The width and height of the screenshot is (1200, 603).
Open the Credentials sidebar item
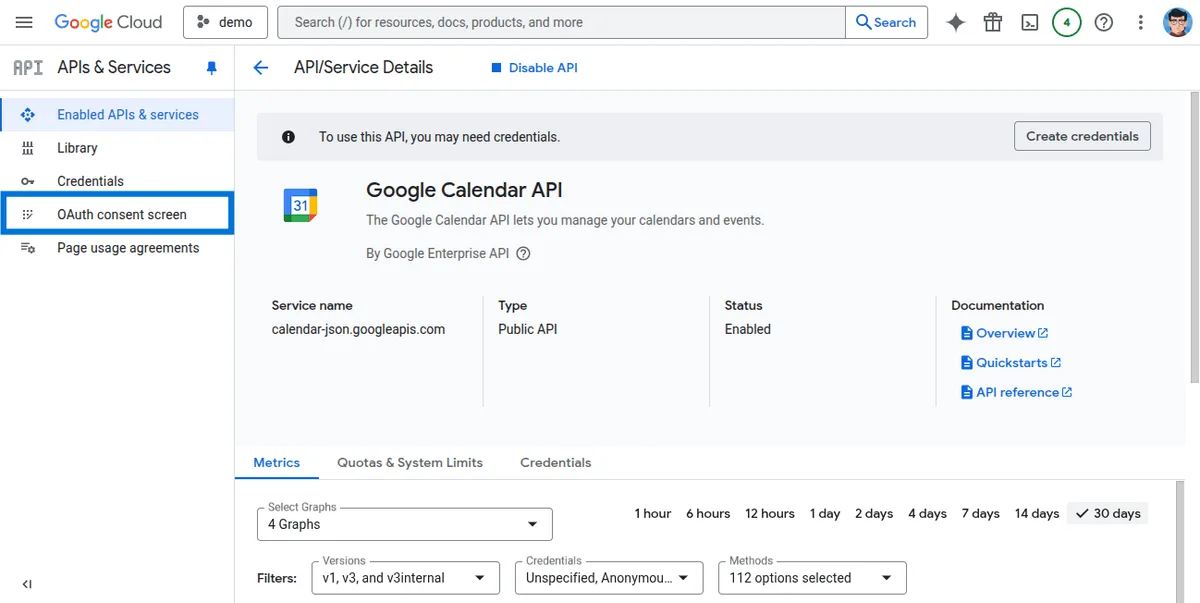(x=117, y=181)
